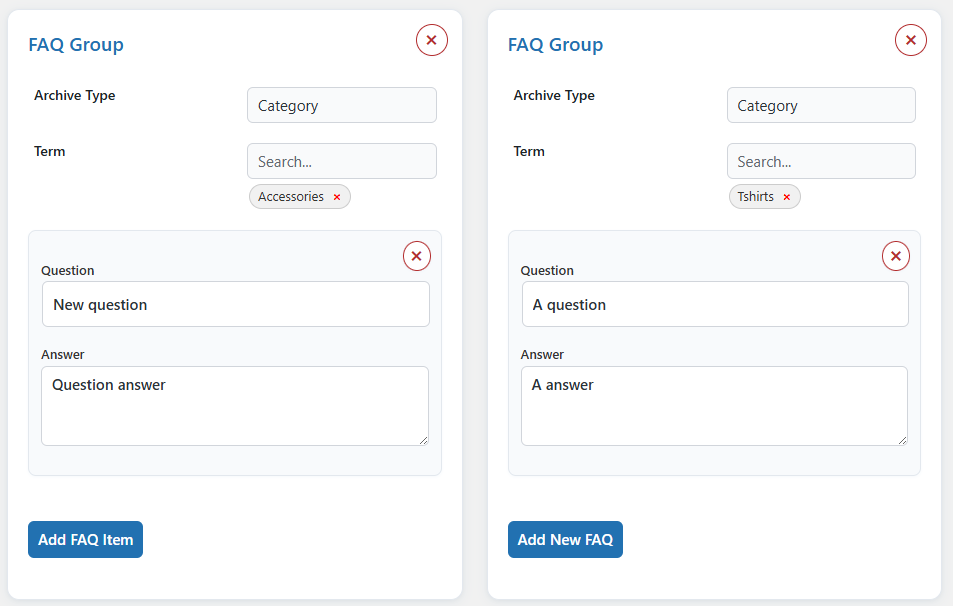Delete the 'New question' FAQ item
Image resolution: width=953 pixels, height=606 pixels.
417,256
